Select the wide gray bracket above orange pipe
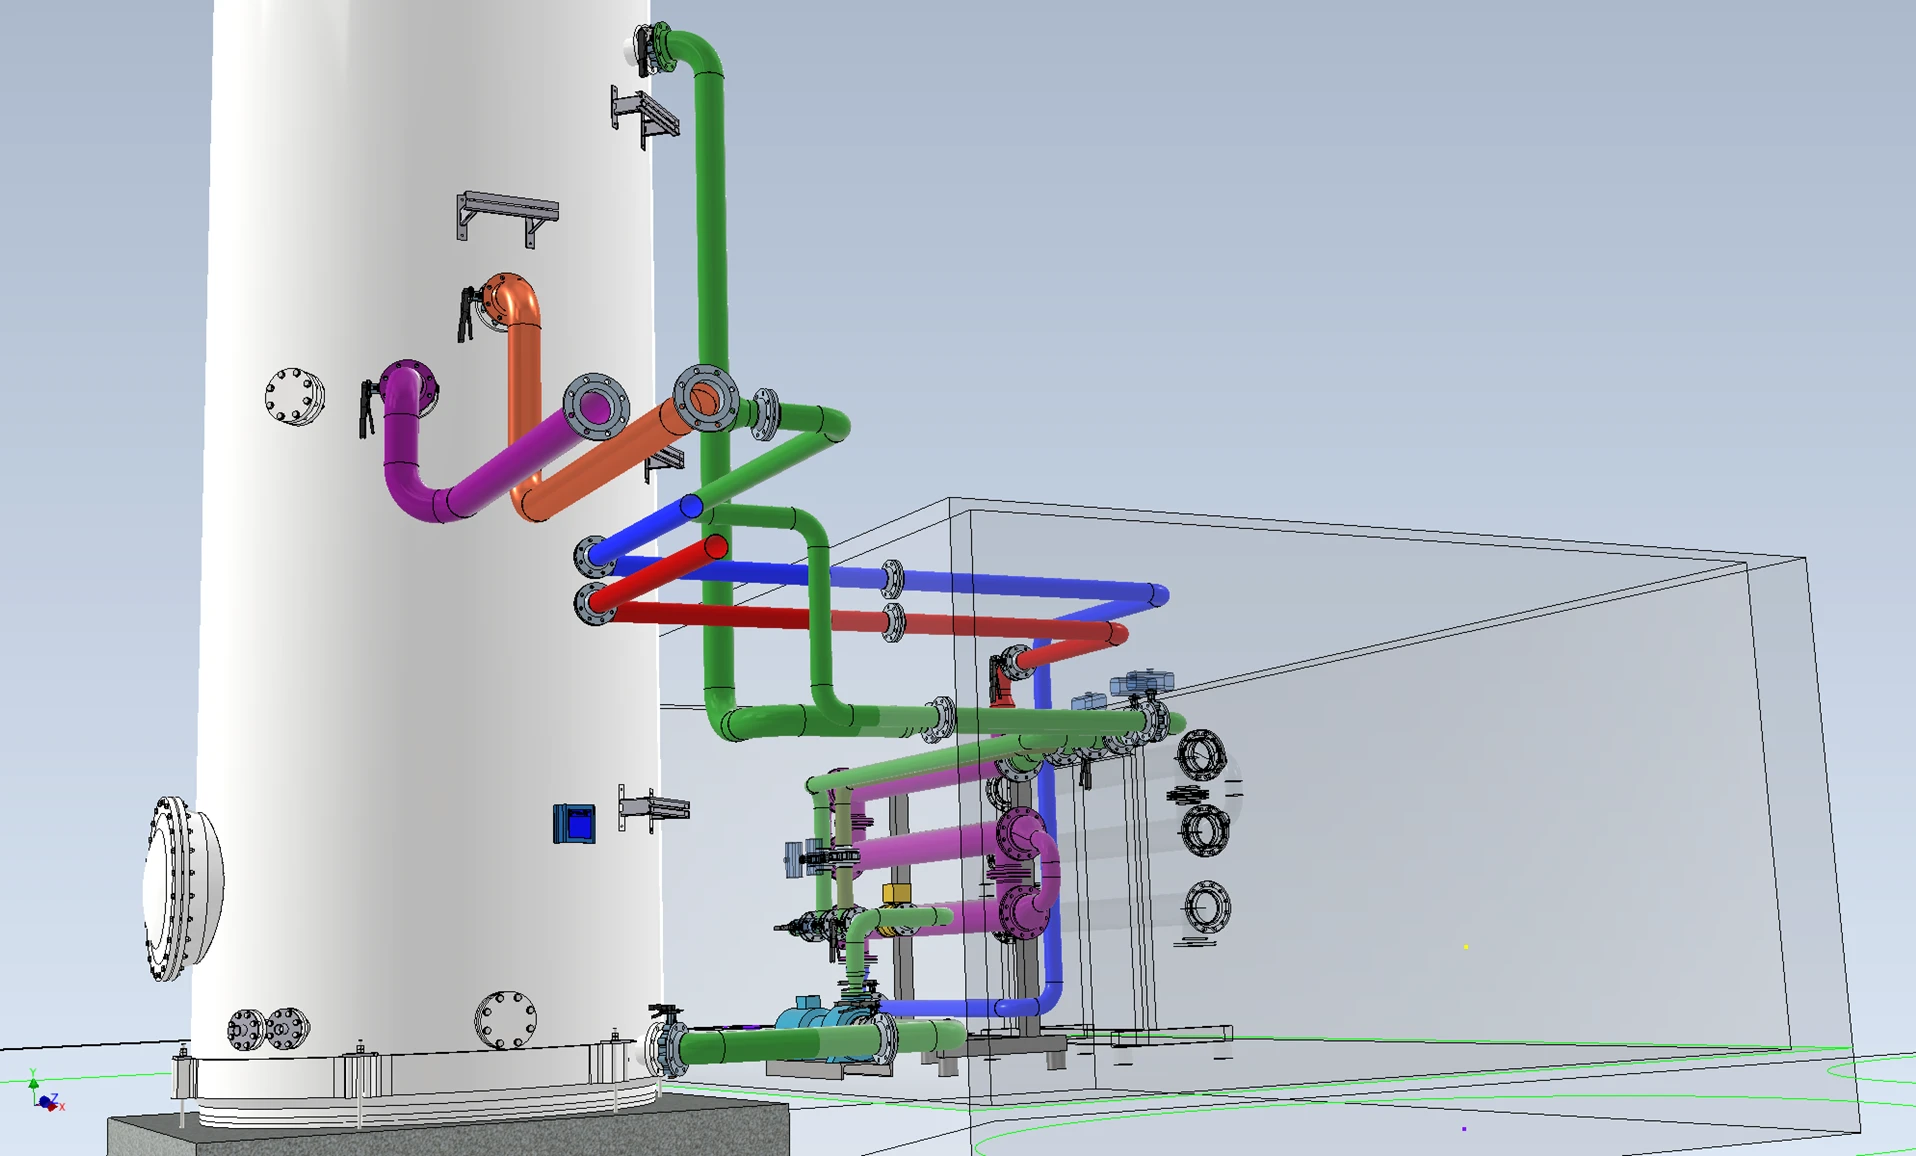This screenshot has width=1916, height=1156. click(507, 212)
